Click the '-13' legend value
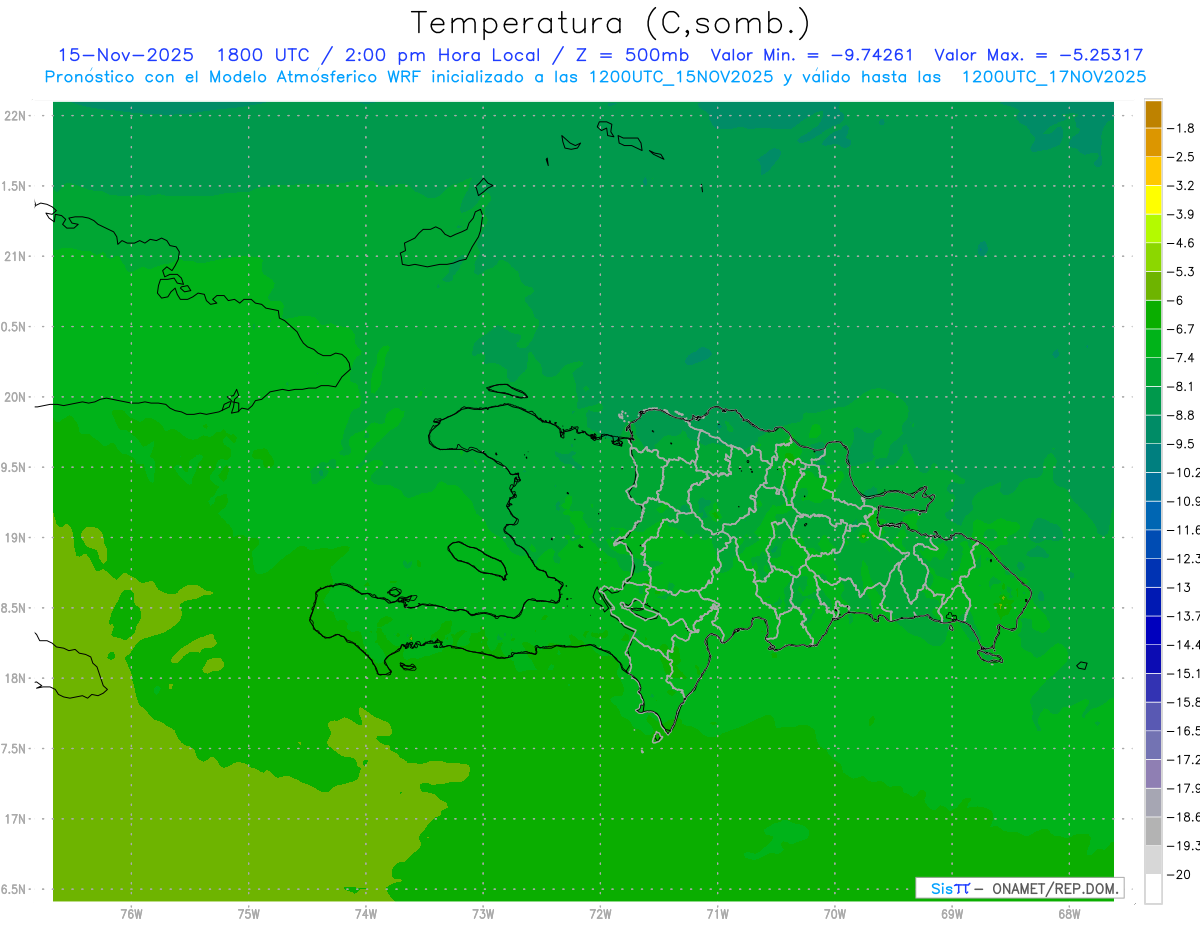The width and height of the screenshot is (1200, 927). 1179,587
